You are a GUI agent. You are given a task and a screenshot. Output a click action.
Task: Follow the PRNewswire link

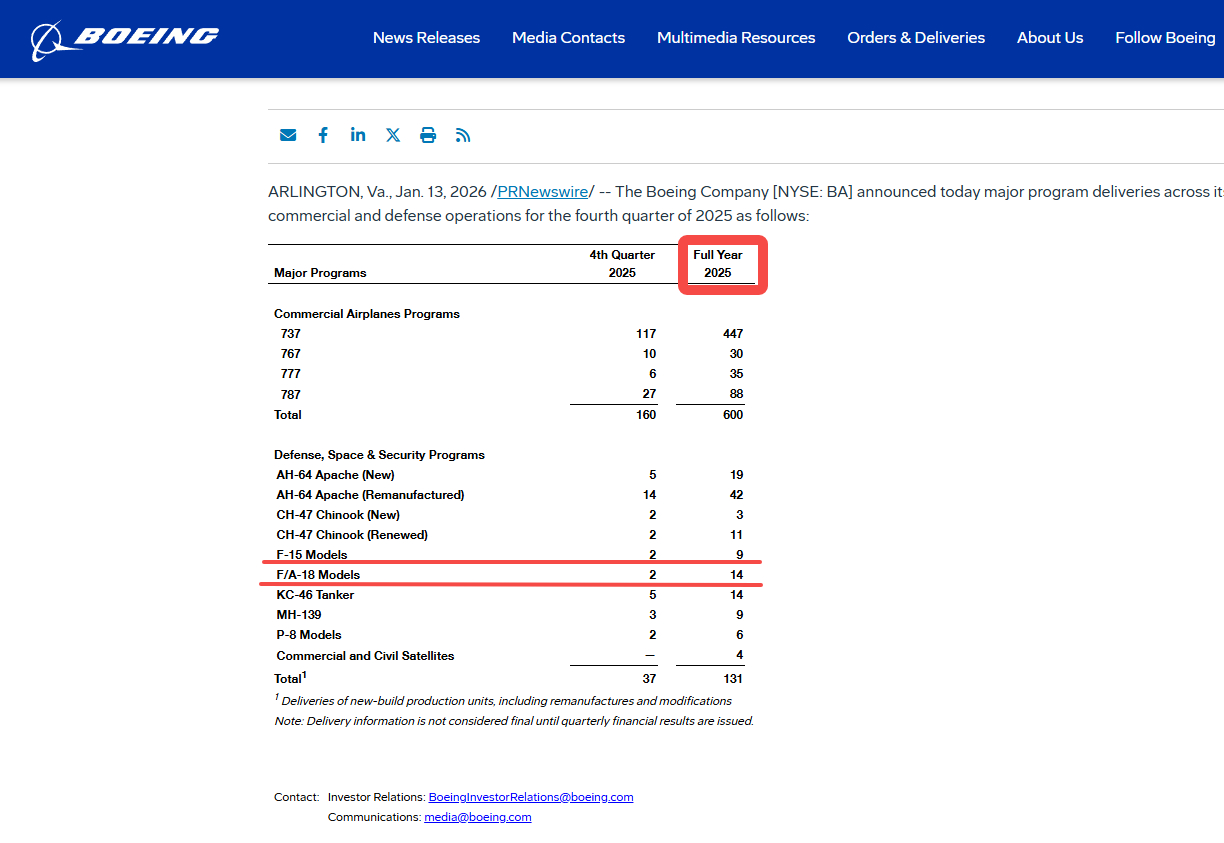point(542,192)
